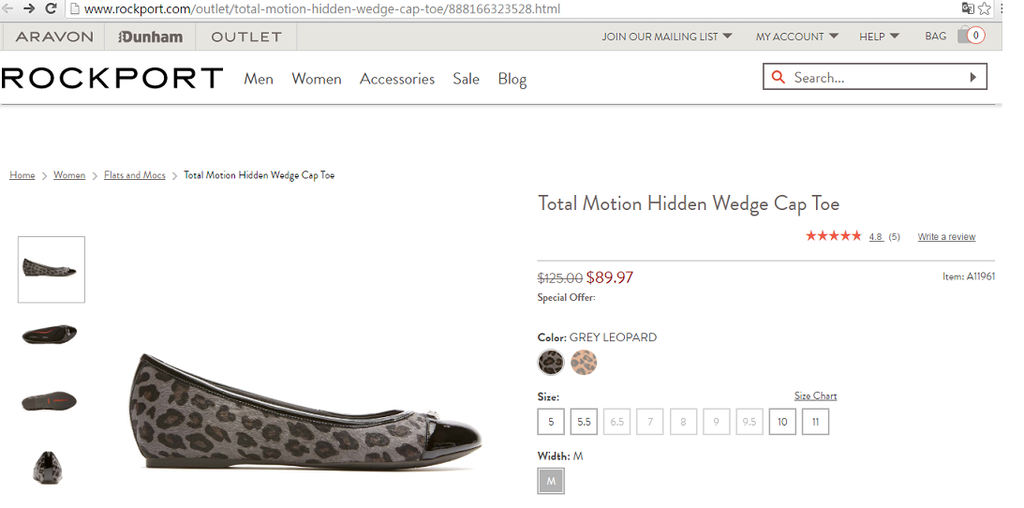Choose the tan leopard color swatch

coord(584,362)
